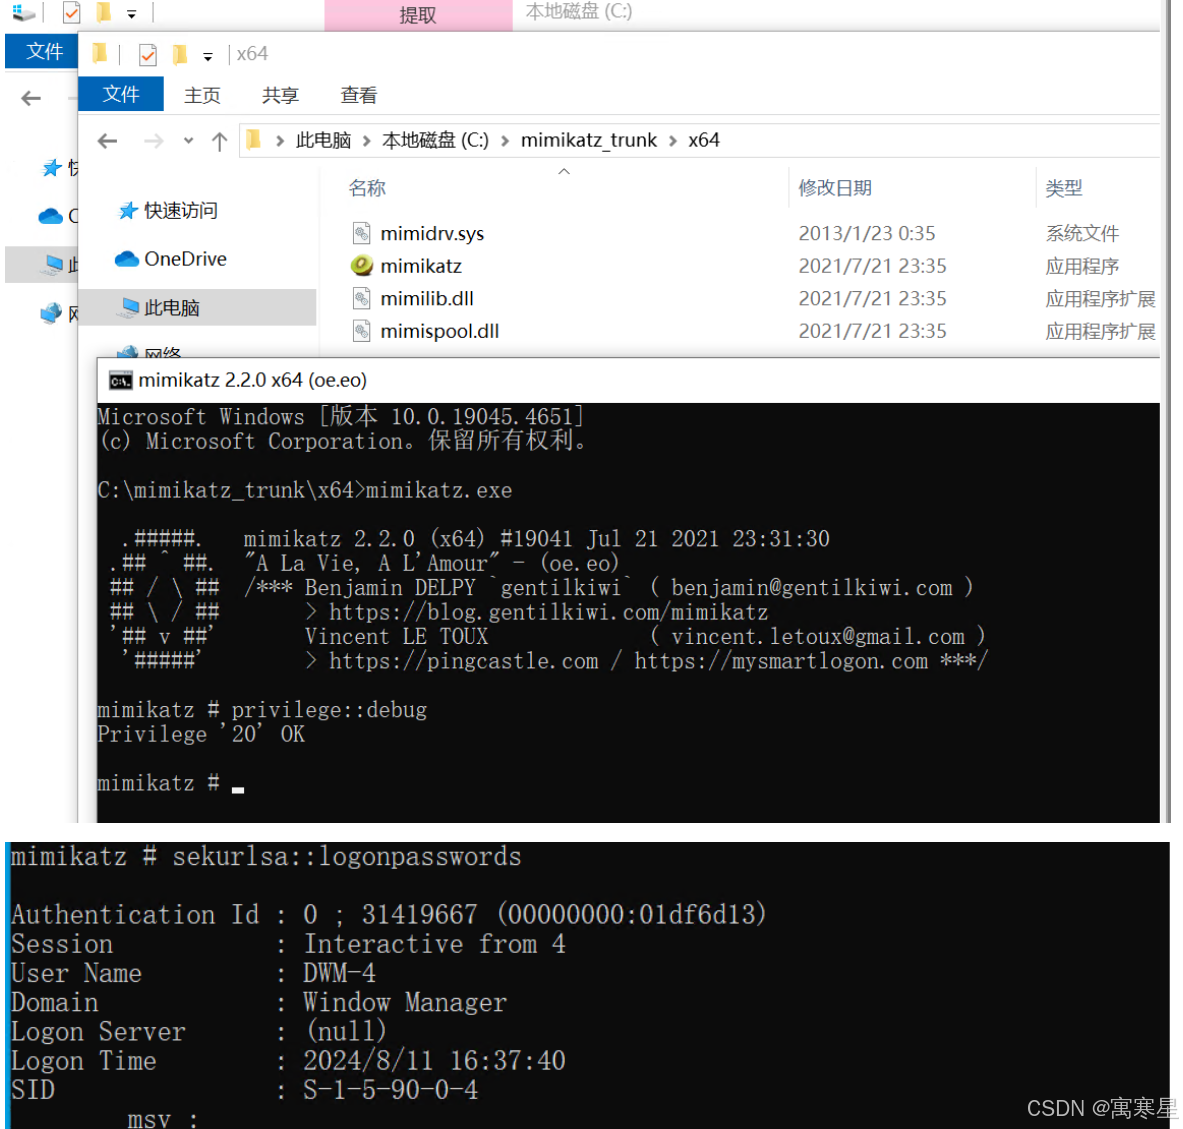Sort files by 名称 column header
The height and width of the screenshot is (1129, 1183).
367,188
